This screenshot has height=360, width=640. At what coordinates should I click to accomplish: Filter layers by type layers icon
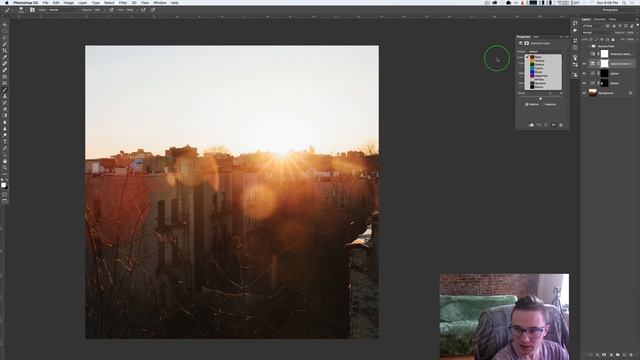click(620, 26)
